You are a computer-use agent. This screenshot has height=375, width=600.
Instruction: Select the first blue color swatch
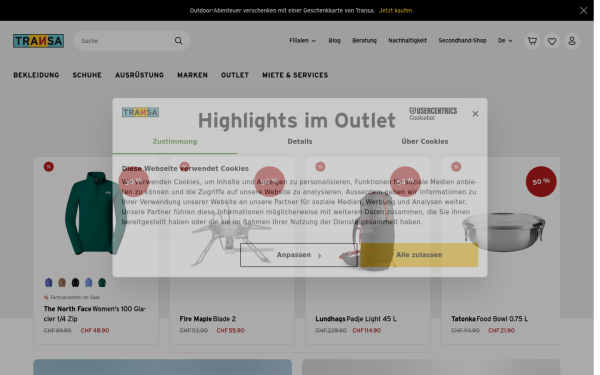tap(49, 283)
